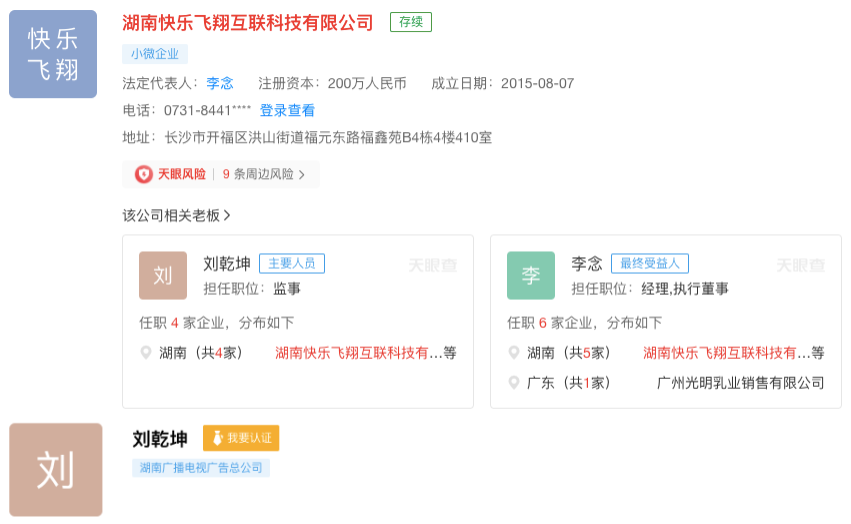Select text 任职 4 家企业
This screenshot has width=851, height=524.
[181, 323]
